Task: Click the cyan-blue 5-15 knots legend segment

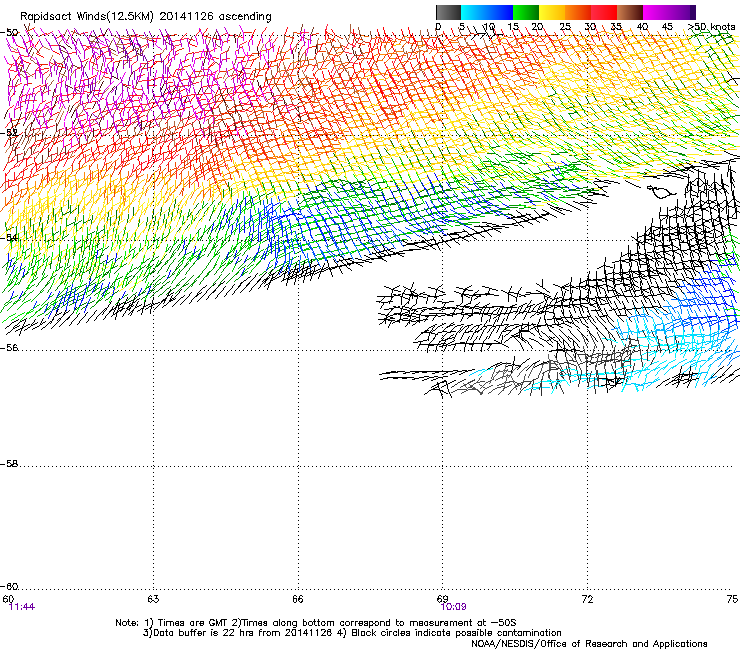Action: pyautogui.click(x=487, y=12)
